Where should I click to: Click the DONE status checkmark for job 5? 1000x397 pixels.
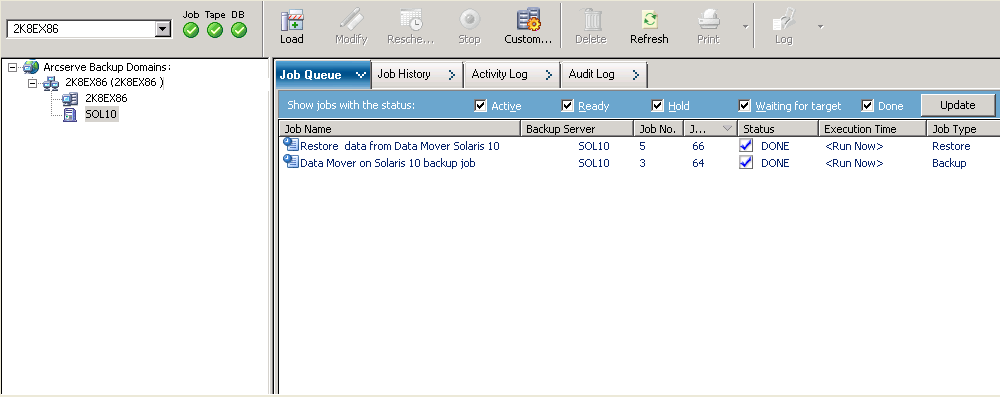pyautogui.click(x=746, y=146)
